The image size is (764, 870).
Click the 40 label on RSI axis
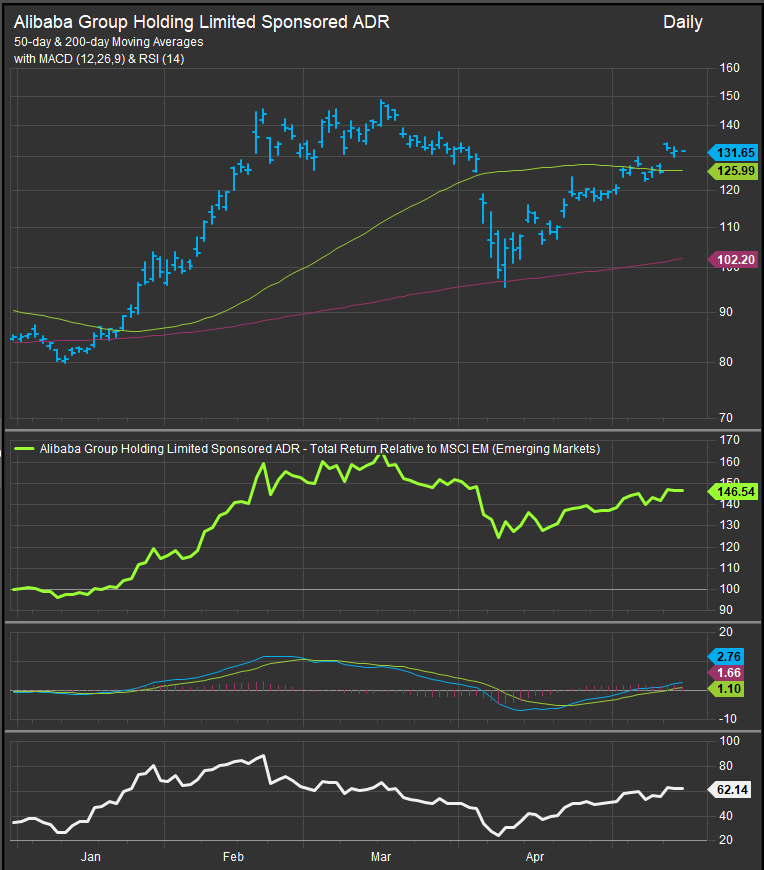point(726,816)
